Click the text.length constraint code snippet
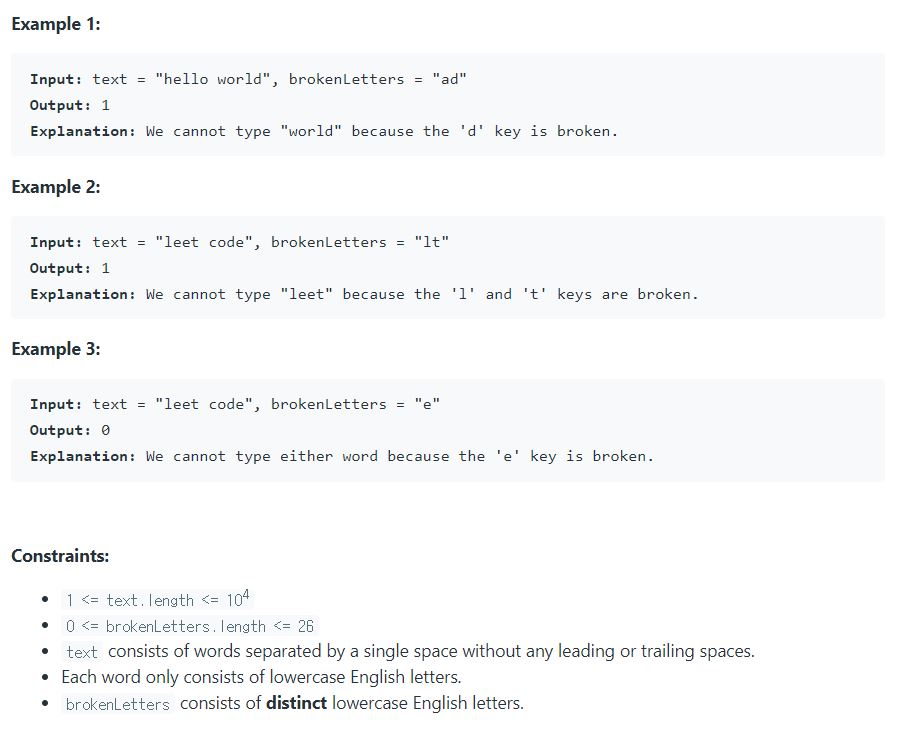Viewport: 898px width, 739px height. click(158, 600)
